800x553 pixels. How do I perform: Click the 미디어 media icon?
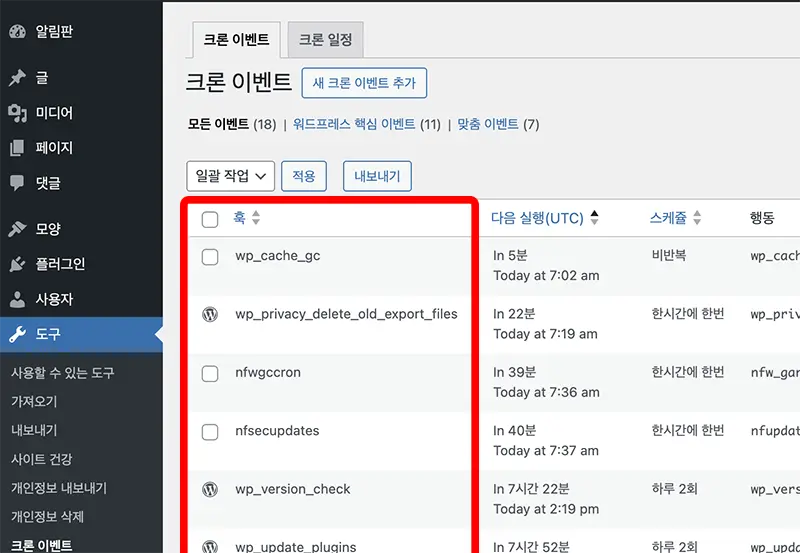17,113
